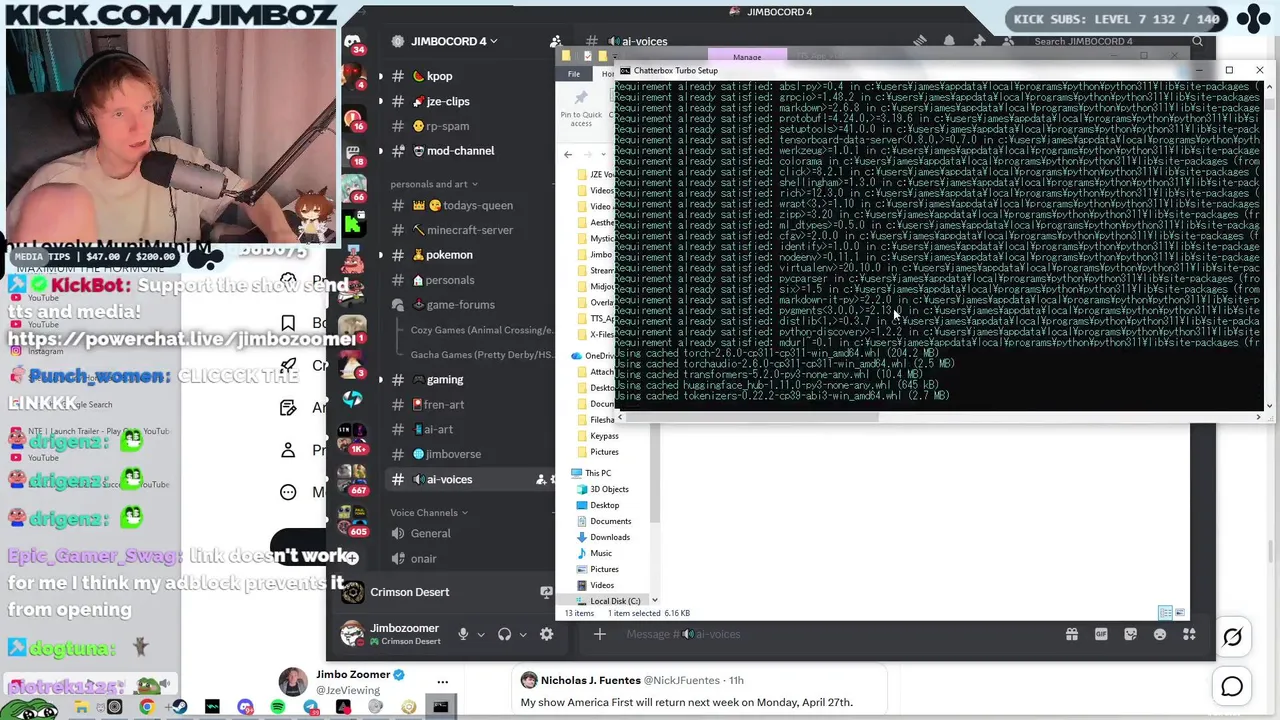Screen dimensions: 1280x720
Task: Join the General voice channel
Action: (x=430, y=534)
